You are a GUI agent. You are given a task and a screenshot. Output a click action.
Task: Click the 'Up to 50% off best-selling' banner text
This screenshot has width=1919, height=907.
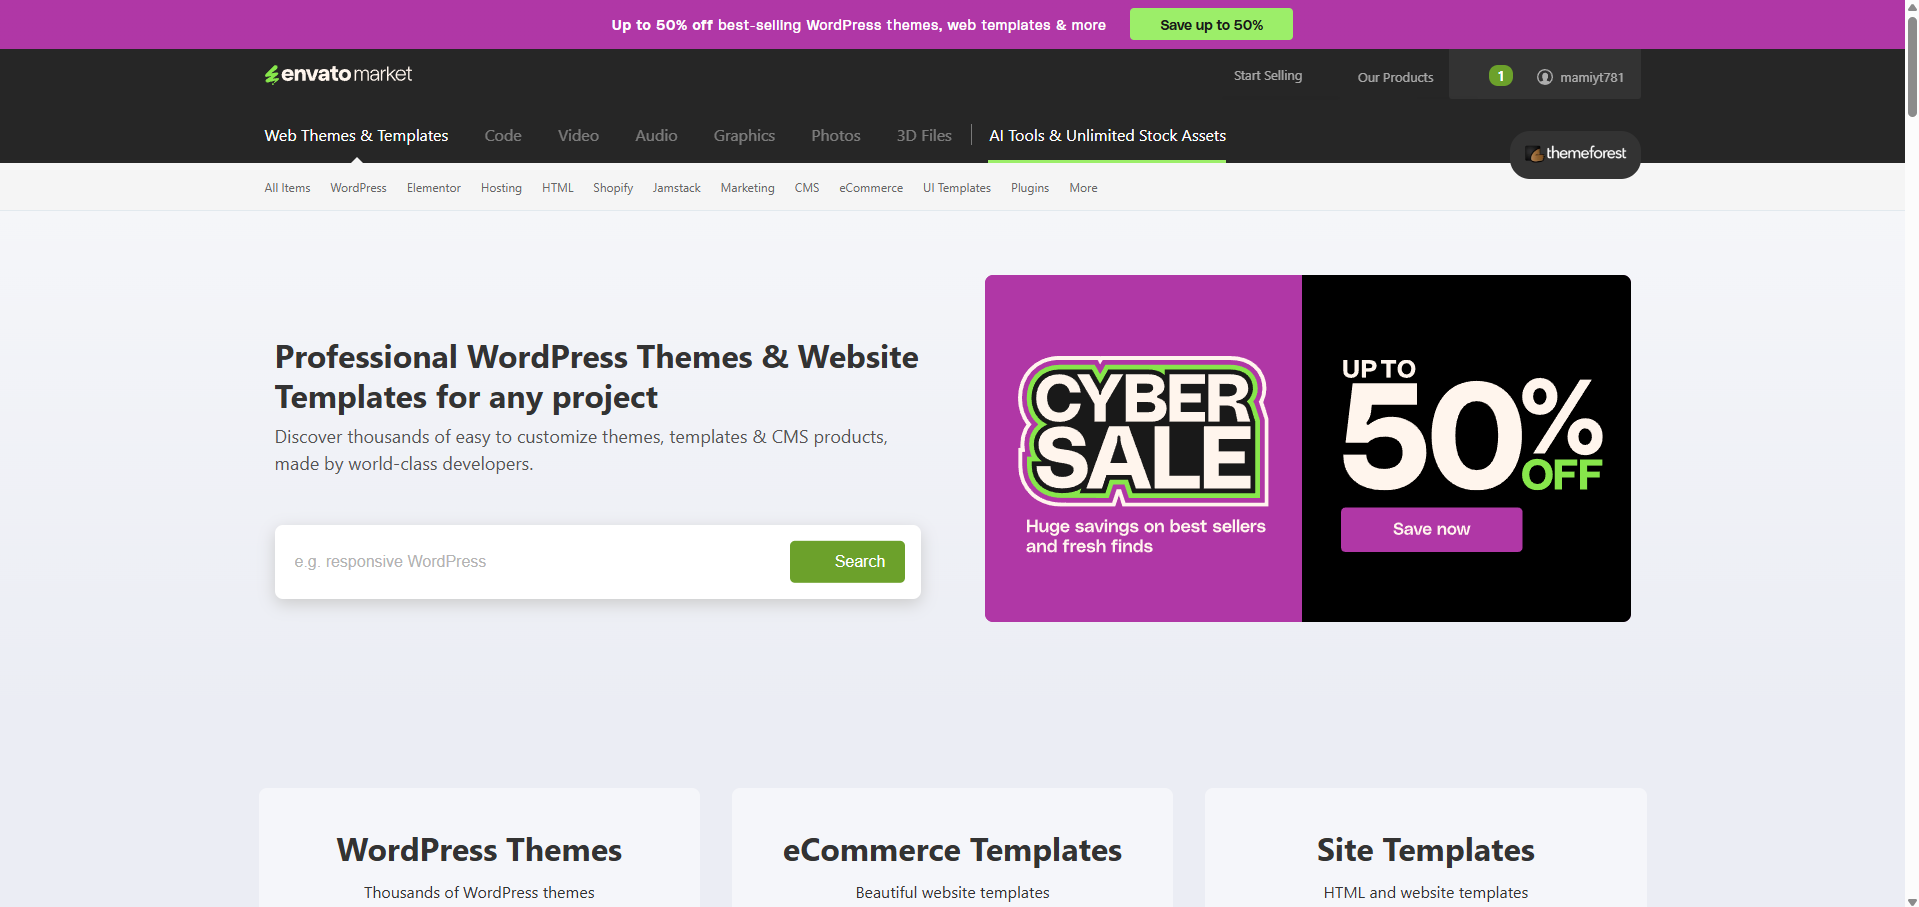[858, 25]
